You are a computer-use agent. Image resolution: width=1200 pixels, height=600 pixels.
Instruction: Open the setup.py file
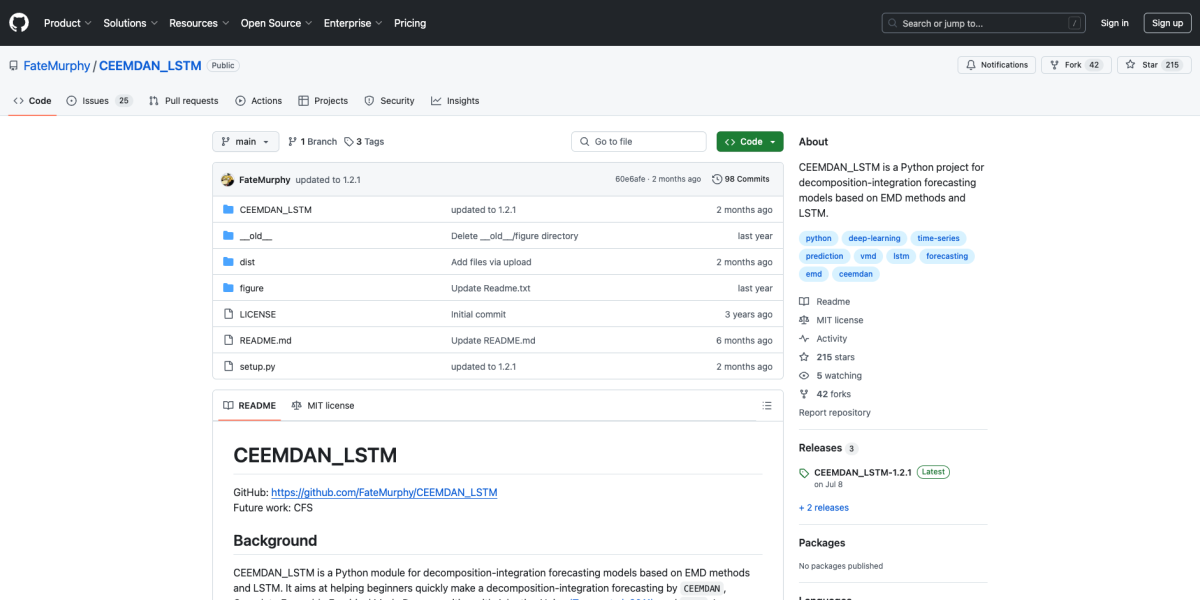[258, 366]
